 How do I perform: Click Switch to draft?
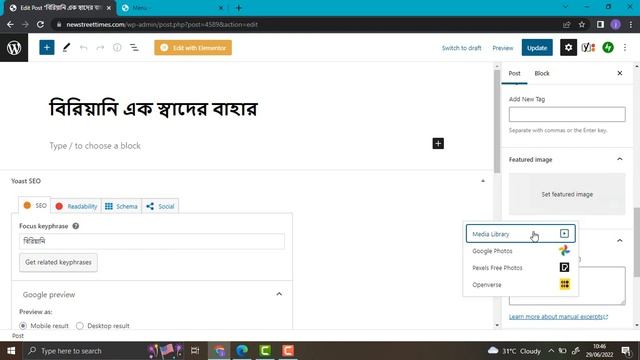[x=461, y=48]
